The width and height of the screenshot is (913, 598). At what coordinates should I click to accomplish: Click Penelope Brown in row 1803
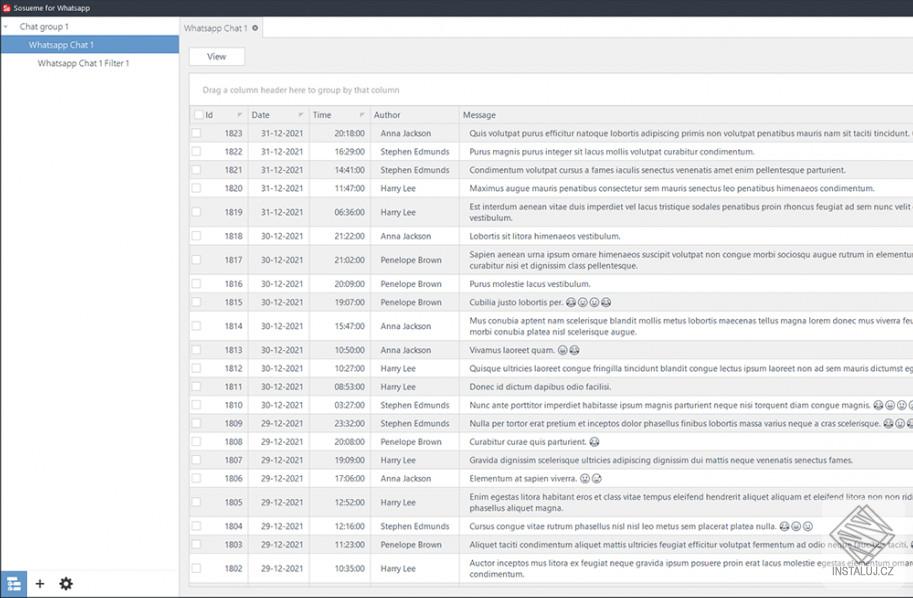[411, 544]
